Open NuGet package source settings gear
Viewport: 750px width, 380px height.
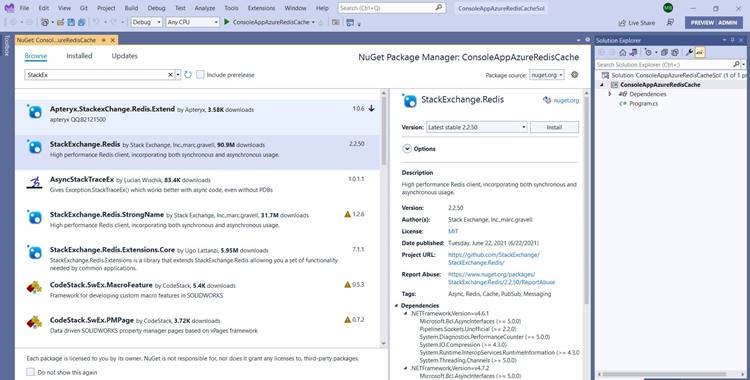575,75
